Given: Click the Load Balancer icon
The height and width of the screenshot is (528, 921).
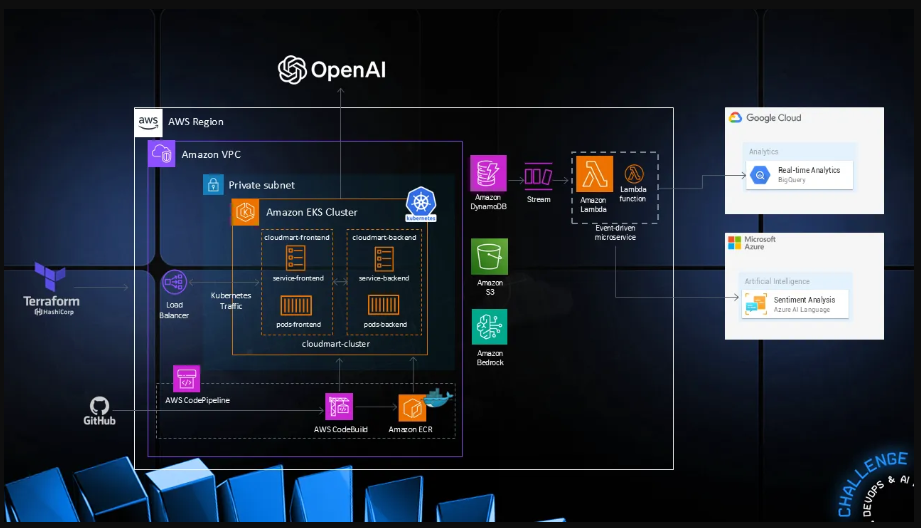Looking at the screenshot, I should tap(174, 283).
